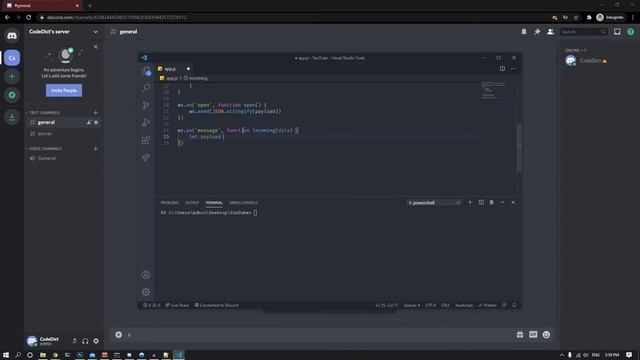Open VS Code Manage gear icon
The height and width of the screenshot is (360, 640).
(x=146, y=292)
